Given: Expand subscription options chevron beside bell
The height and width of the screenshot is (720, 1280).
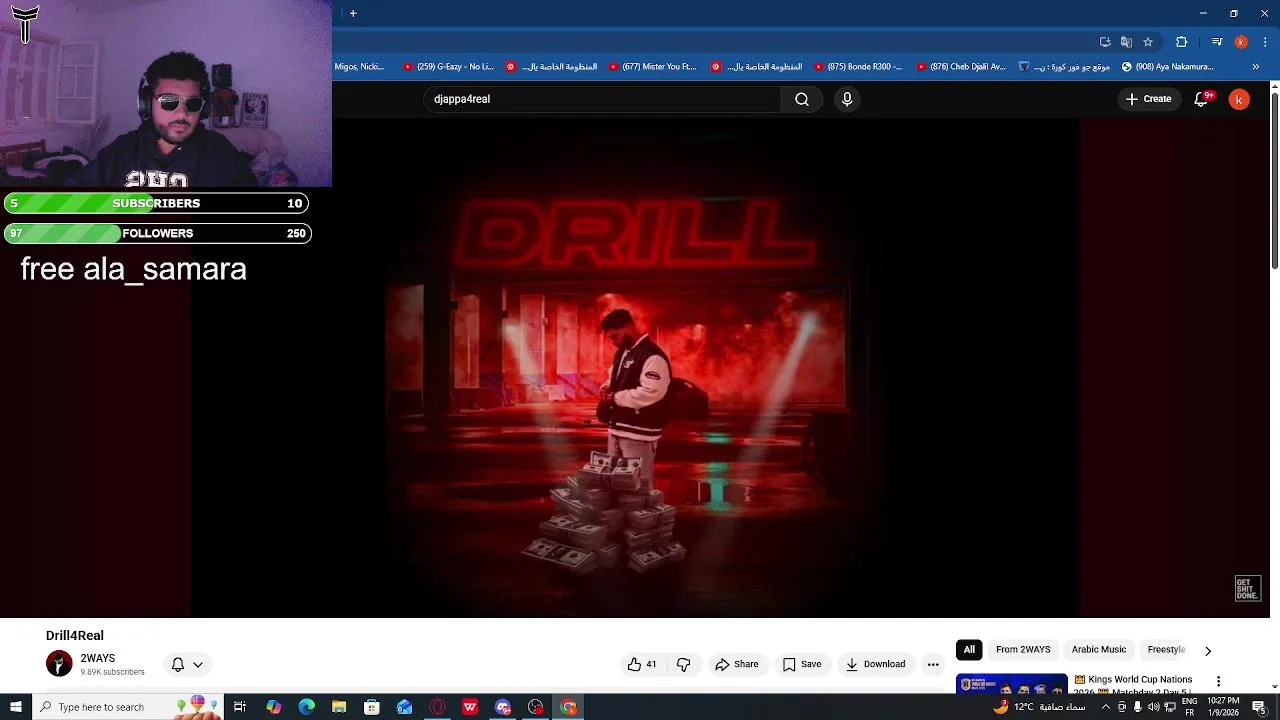Looking at the screenshot, I should tap(198, 664).
